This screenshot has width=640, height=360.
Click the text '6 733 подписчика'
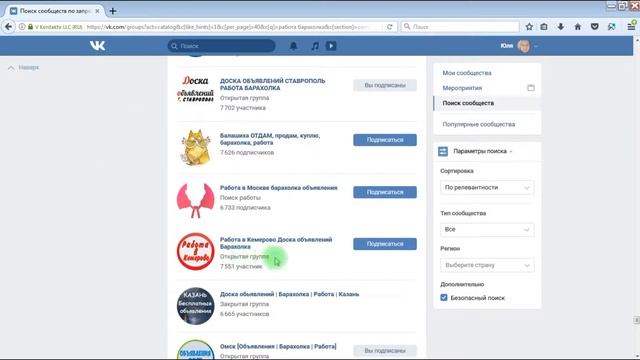pos(245,208)
